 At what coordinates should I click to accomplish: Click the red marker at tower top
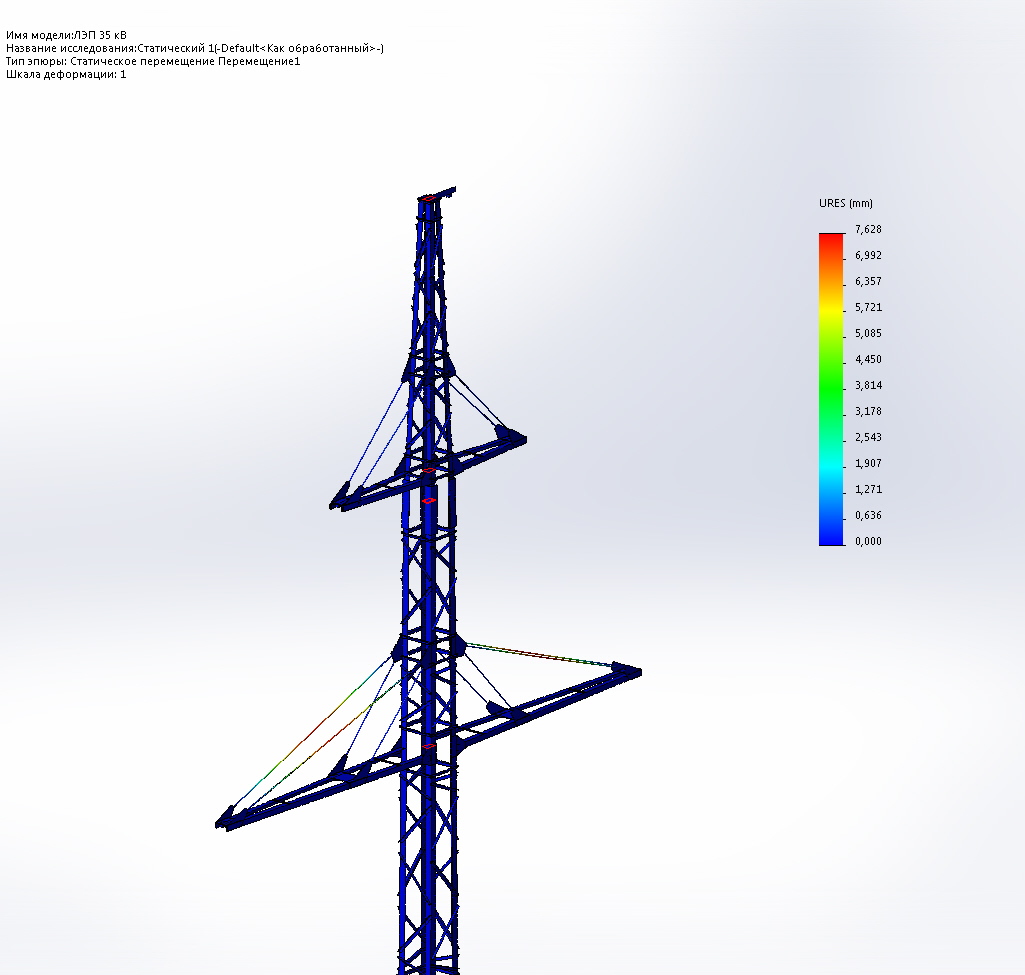click(428, 198)
